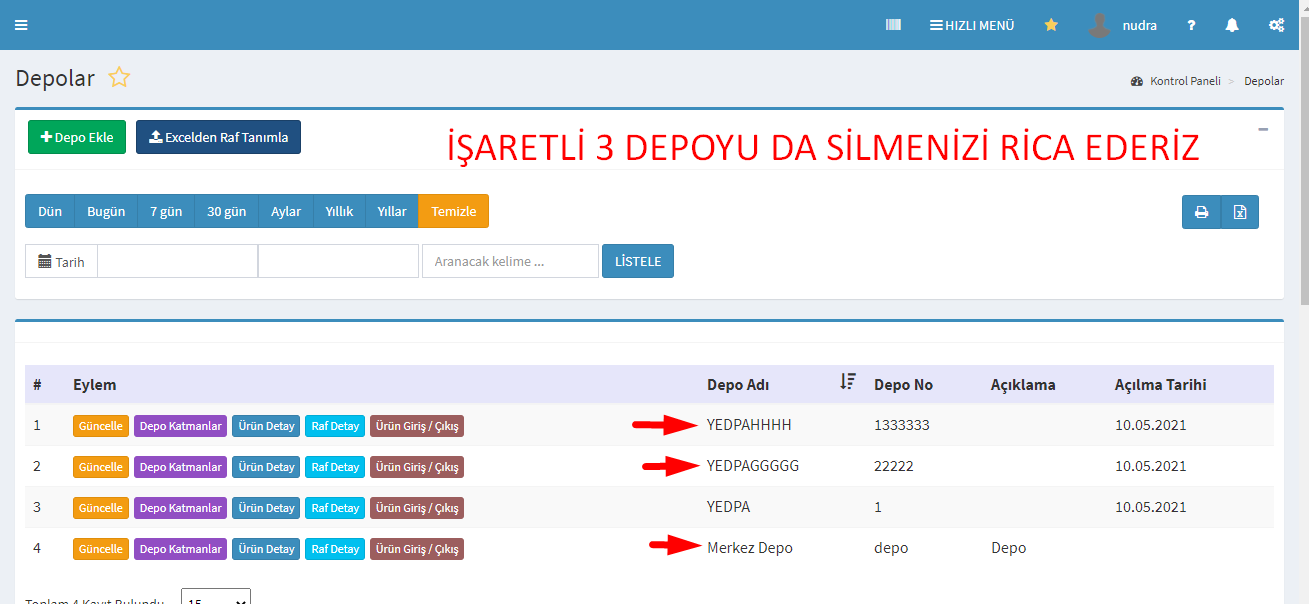Click Güncelle for YEDPAHHHH depot
Screen dimensions: 1309x604
(x=101, y=426)
